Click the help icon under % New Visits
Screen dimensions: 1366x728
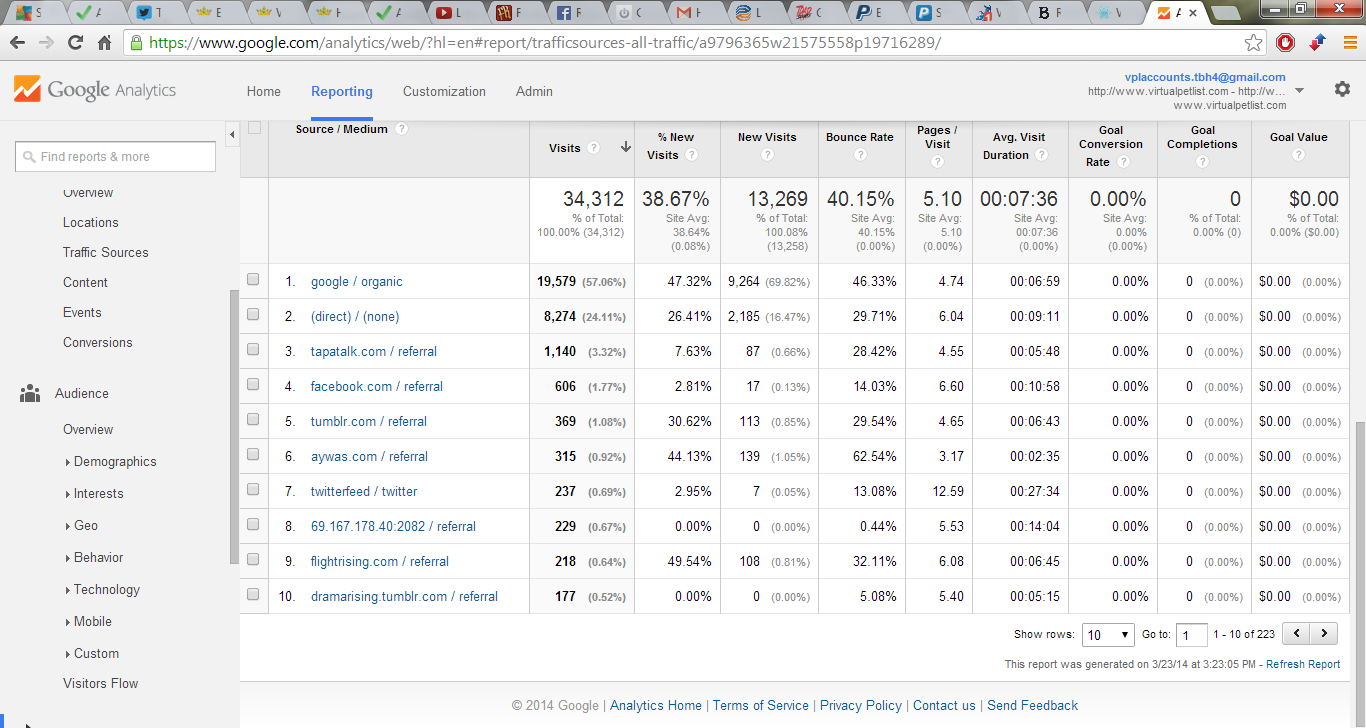point(691,155)
